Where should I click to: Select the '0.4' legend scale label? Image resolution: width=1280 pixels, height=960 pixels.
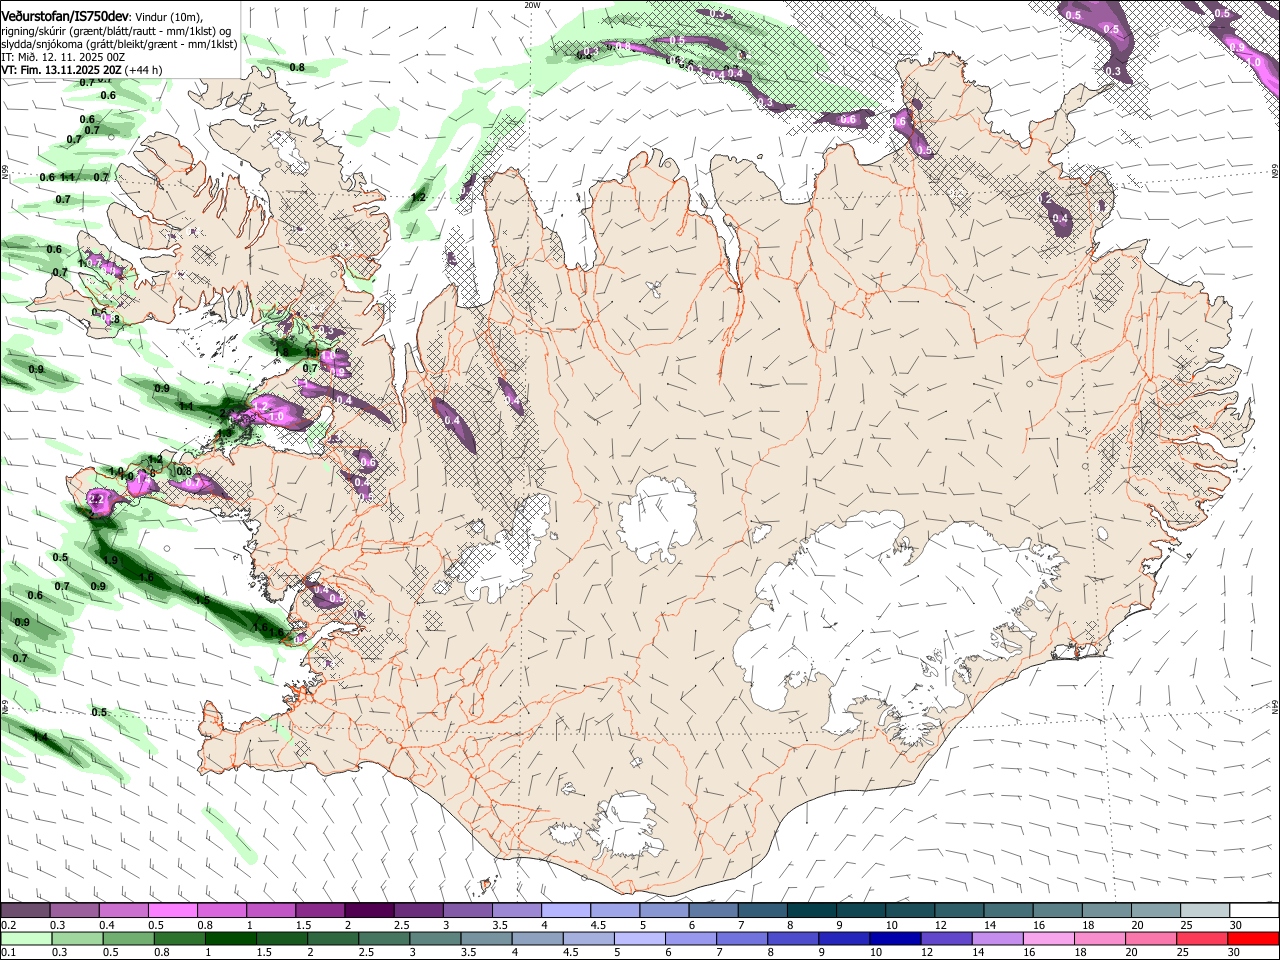click(107, 925)
